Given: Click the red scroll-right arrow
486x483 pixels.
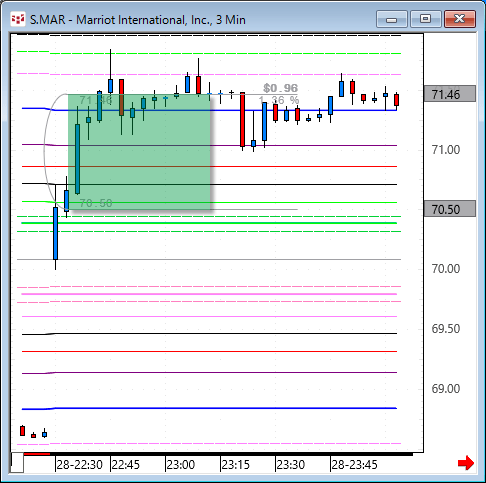Looking at the screenshot, I should click(x=466, y=463).
